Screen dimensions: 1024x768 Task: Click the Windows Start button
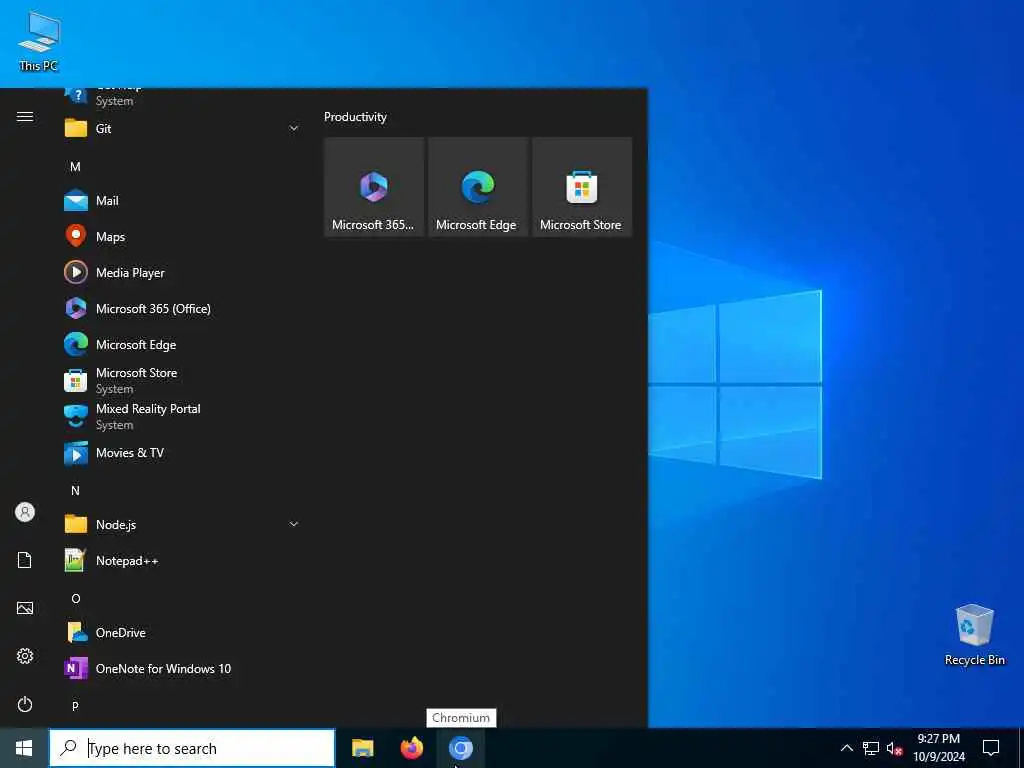[24, 748]
